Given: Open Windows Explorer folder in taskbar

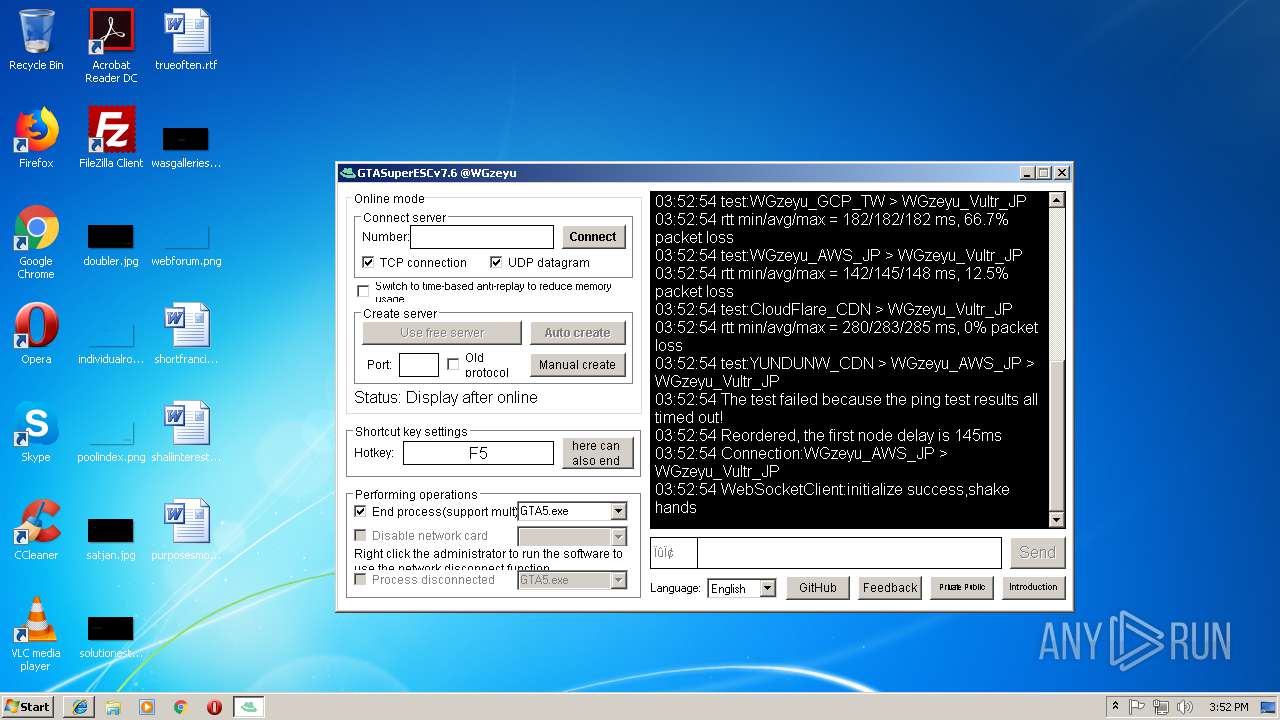Looking at the screenshot, I should (113, 707).
